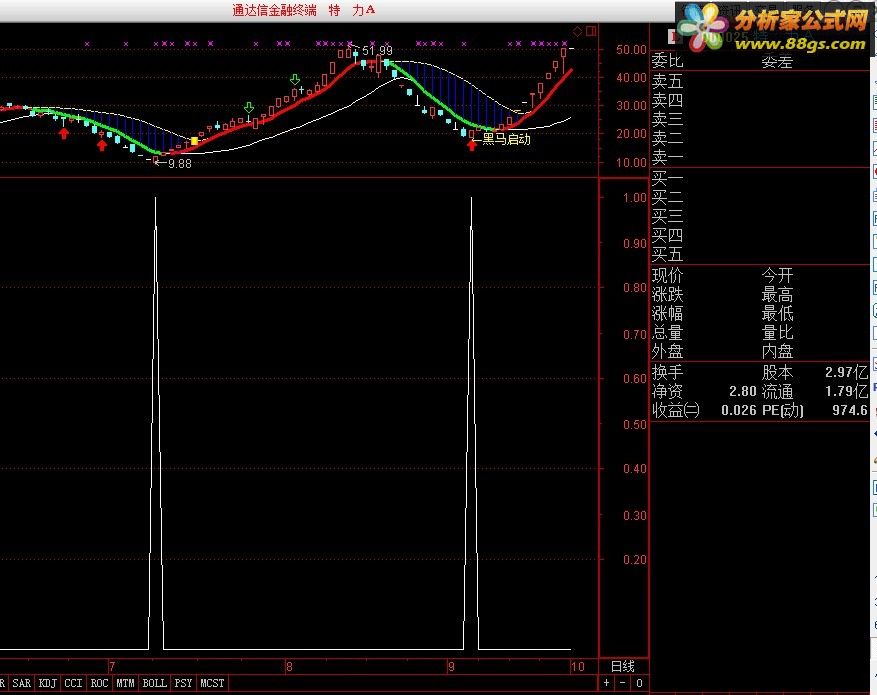
Task: Click the 量比 label
Action: (777, 333)
